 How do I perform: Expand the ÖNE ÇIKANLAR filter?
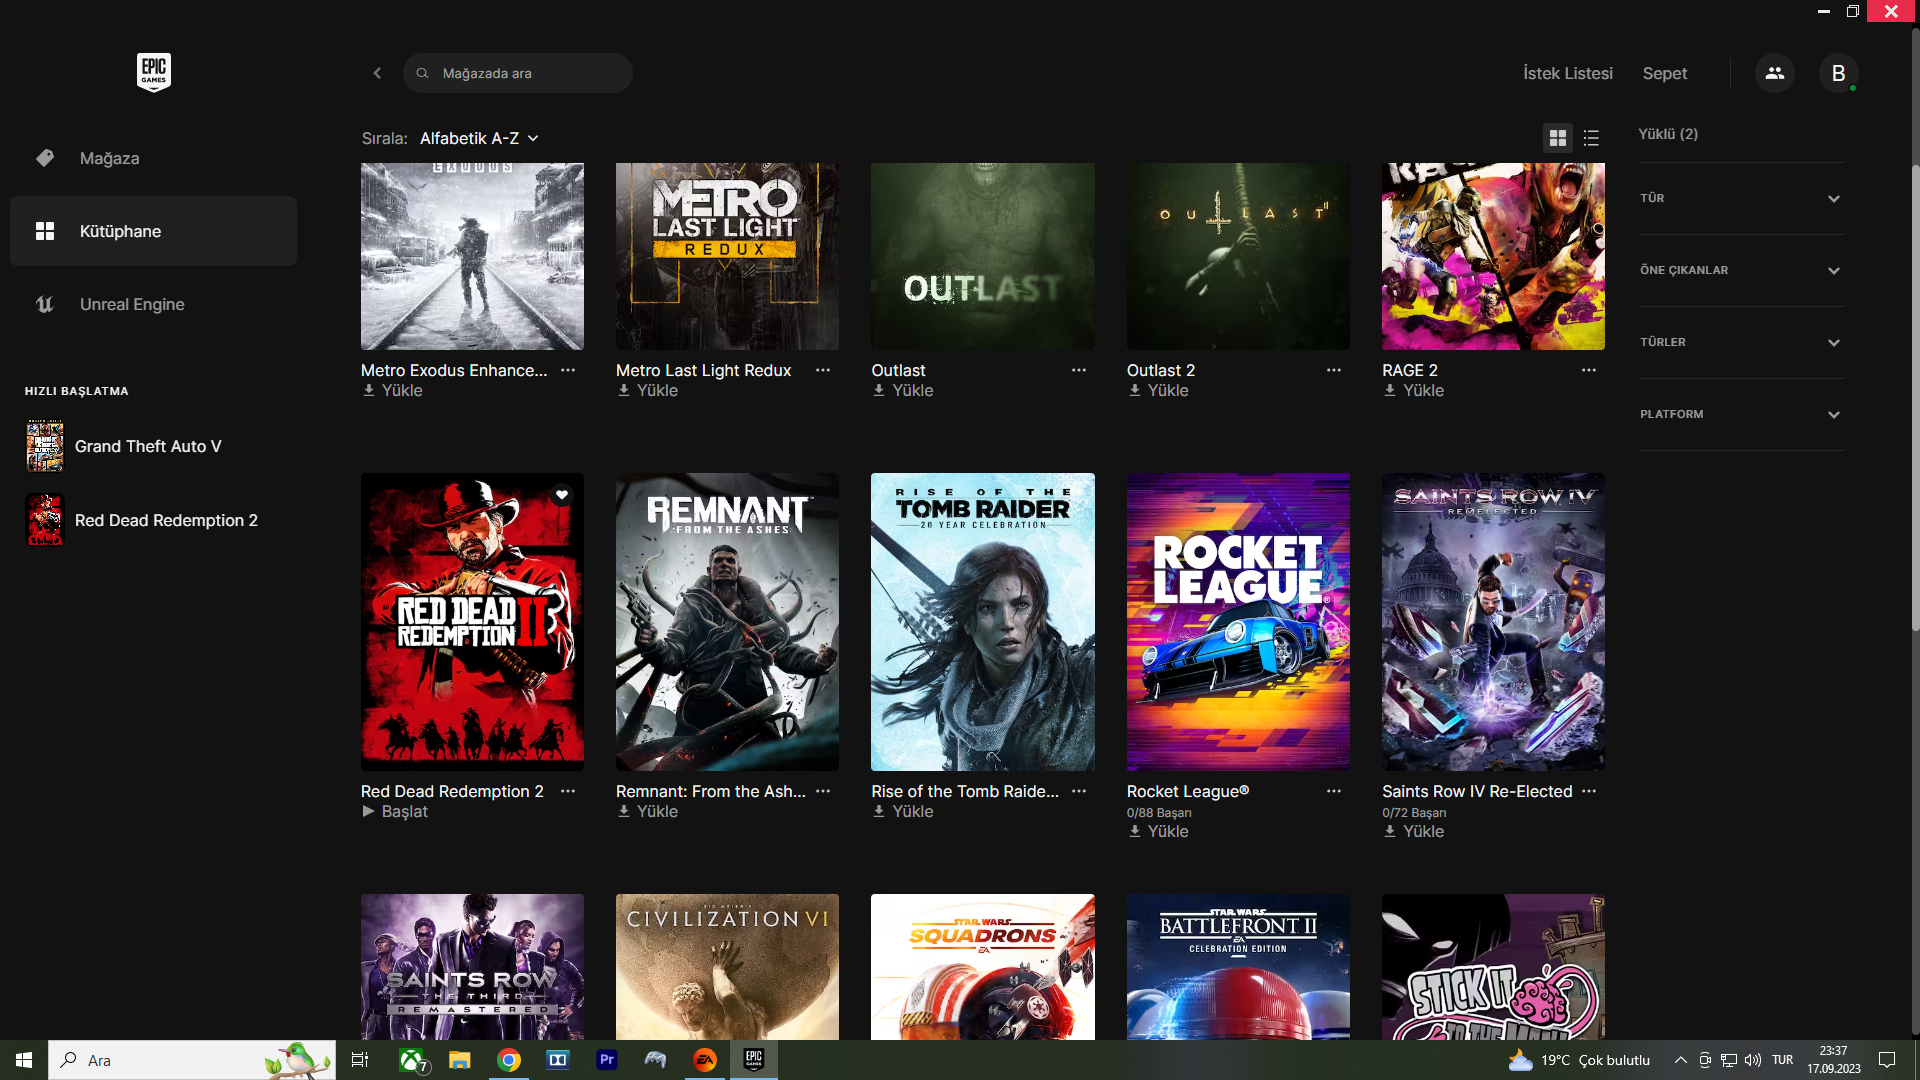[x=1741, y=270]
